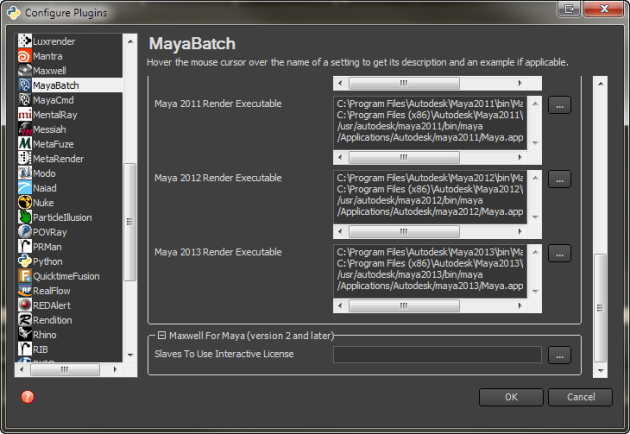
Task: Select the RIB plugin icon
Action: [x=25, y=349]
